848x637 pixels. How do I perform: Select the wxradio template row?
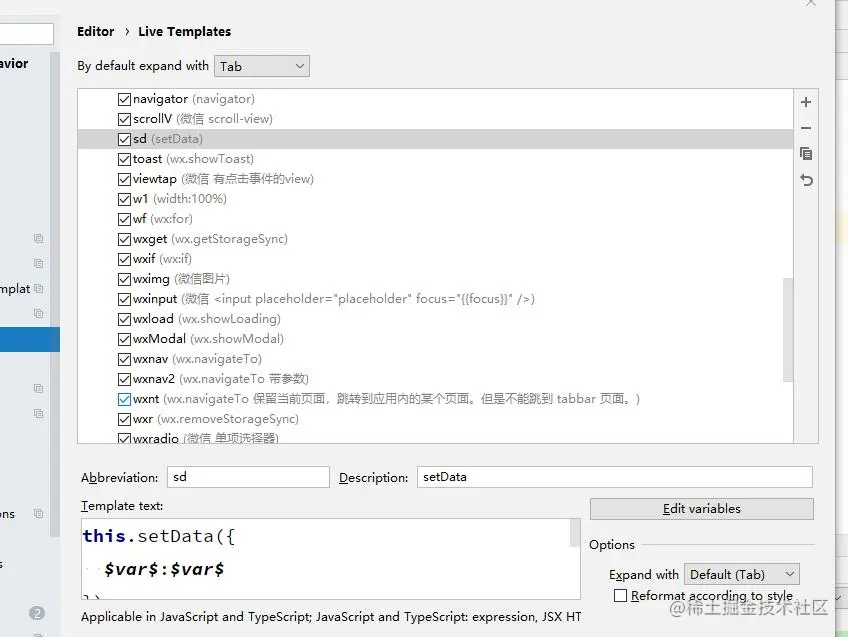pyautogui.click(x=435, y=437)
